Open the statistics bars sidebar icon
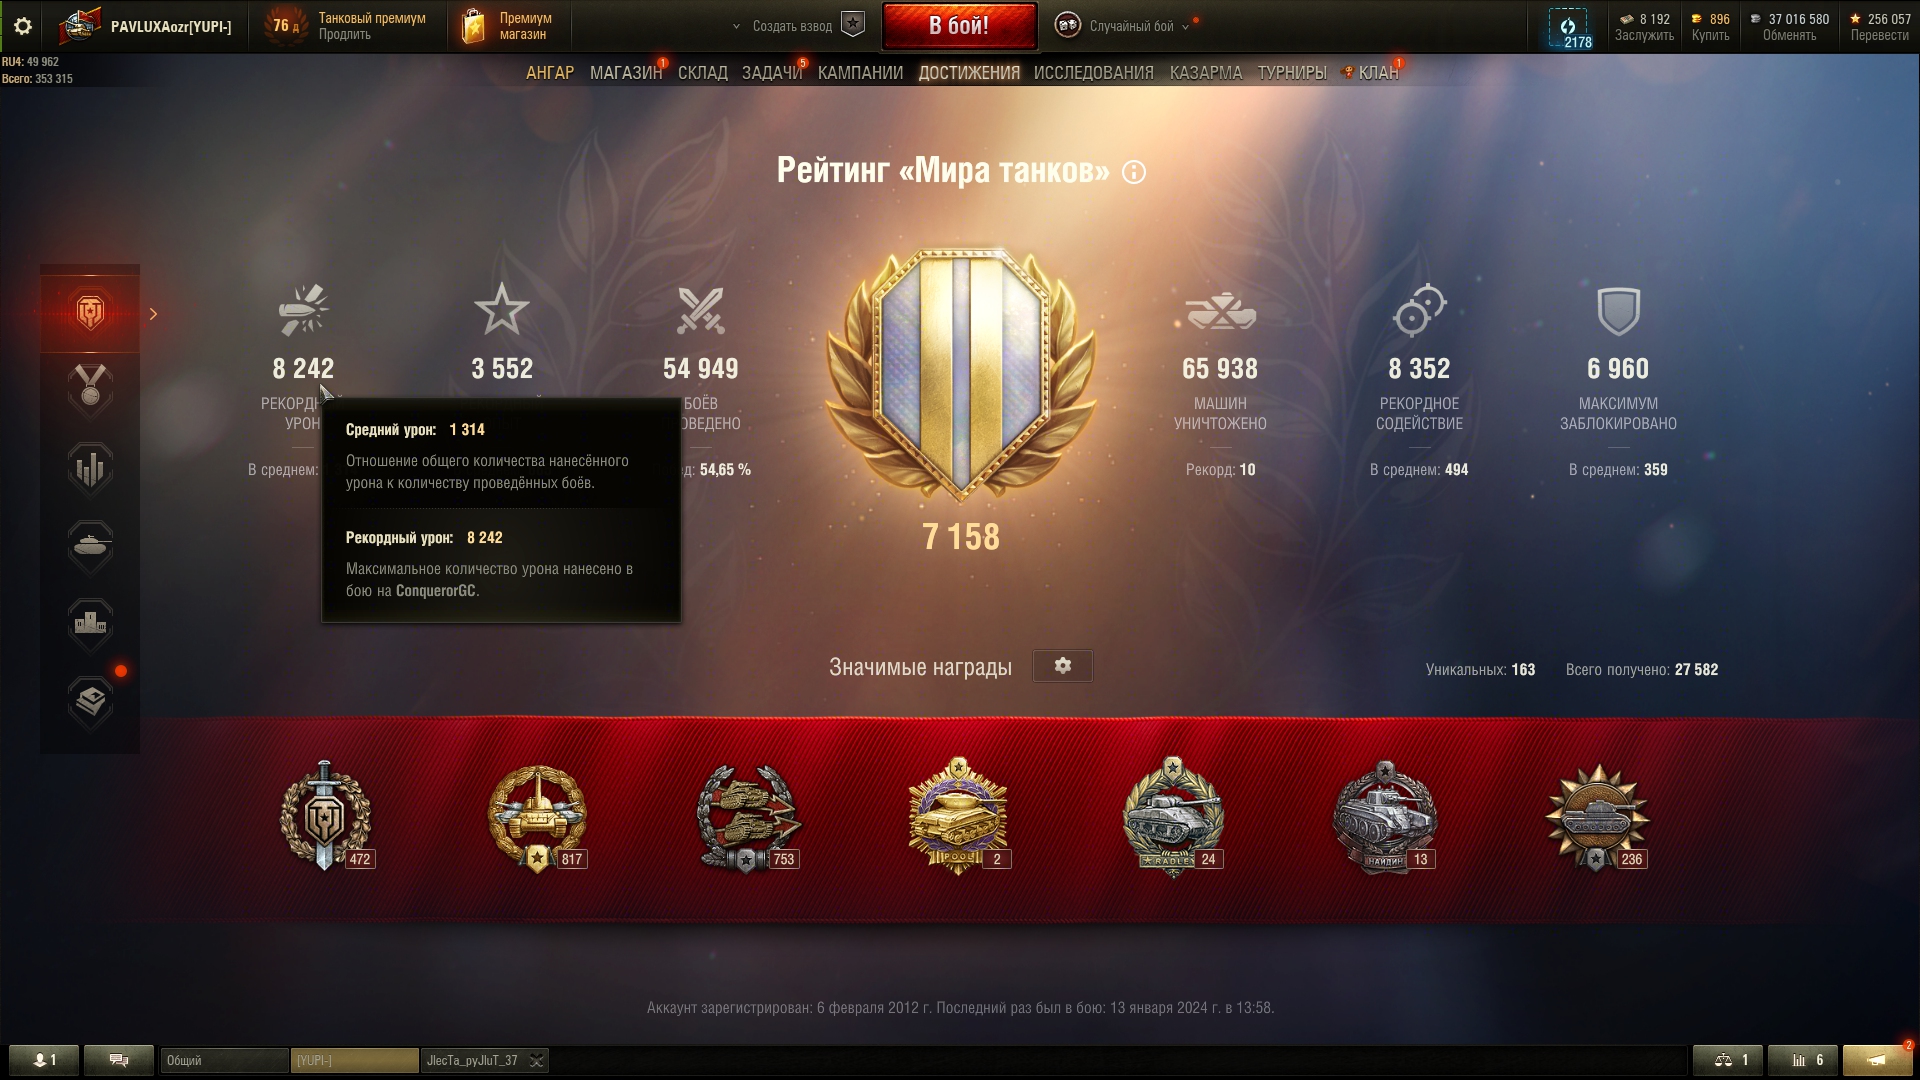This screenshot has height=1080, width=1920. 90,468
